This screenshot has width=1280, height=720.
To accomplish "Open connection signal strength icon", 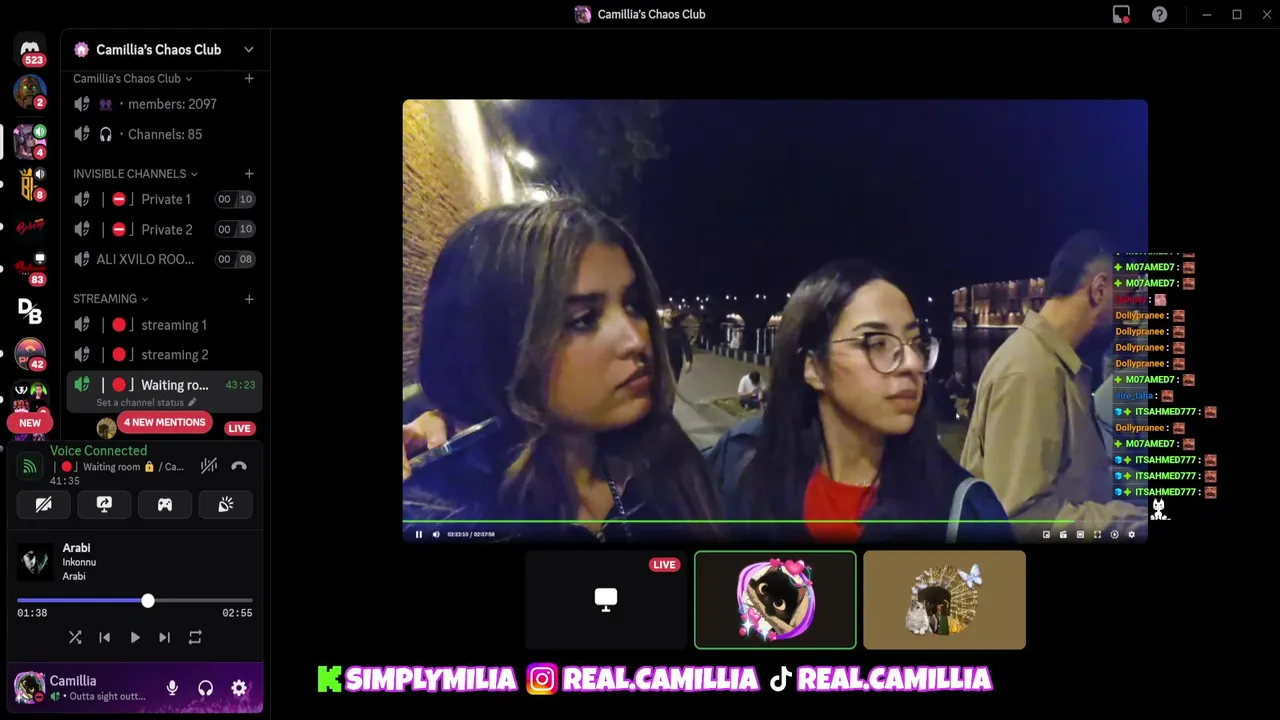I will point(30,466).
